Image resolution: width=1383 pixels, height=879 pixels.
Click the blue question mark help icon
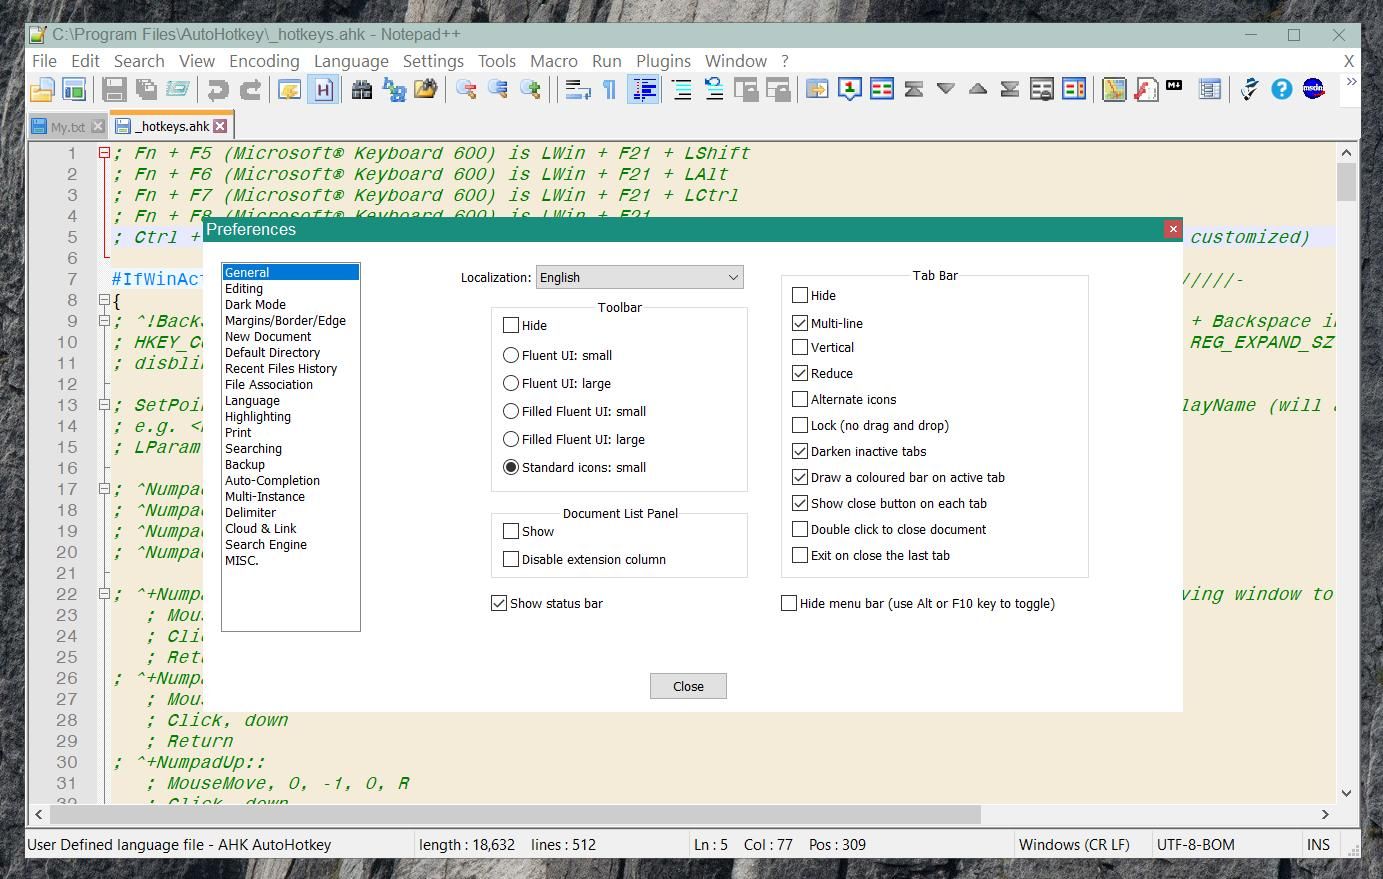(x=1281, y=90)
